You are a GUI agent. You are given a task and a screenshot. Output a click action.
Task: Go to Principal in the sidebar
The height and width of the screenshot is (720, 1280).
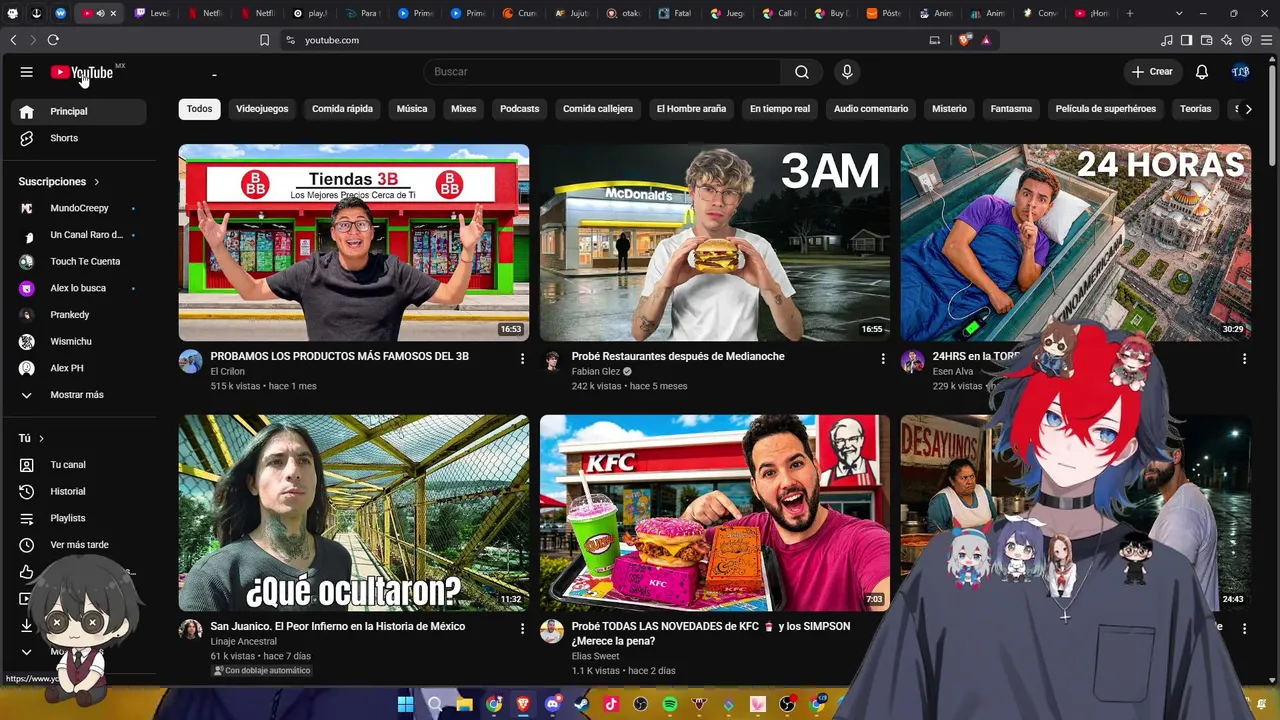80,111
